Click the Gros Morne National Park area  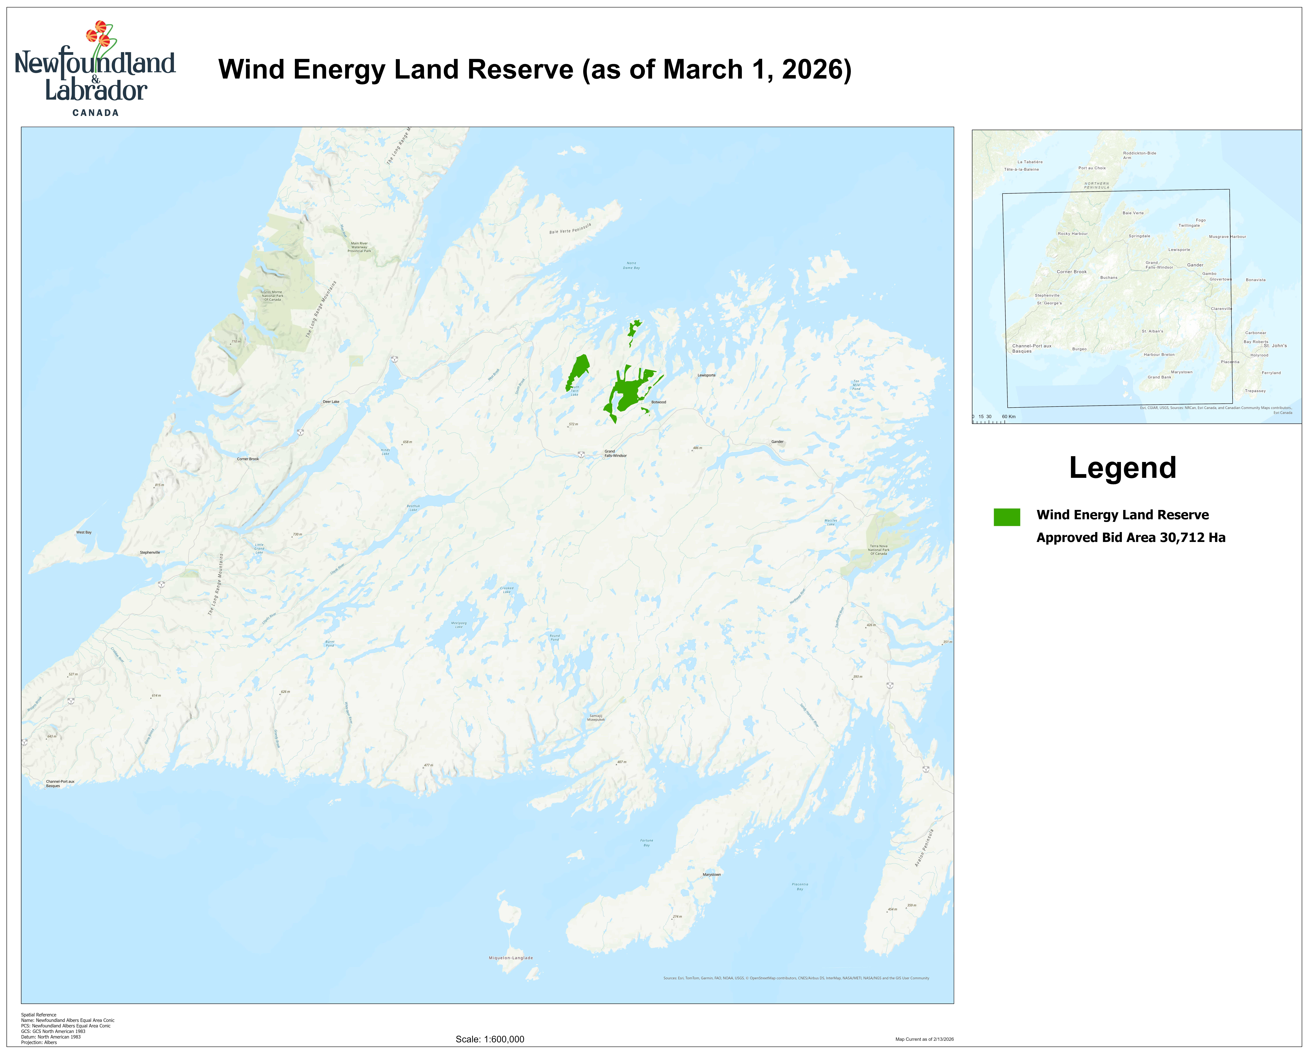[265, 290]
